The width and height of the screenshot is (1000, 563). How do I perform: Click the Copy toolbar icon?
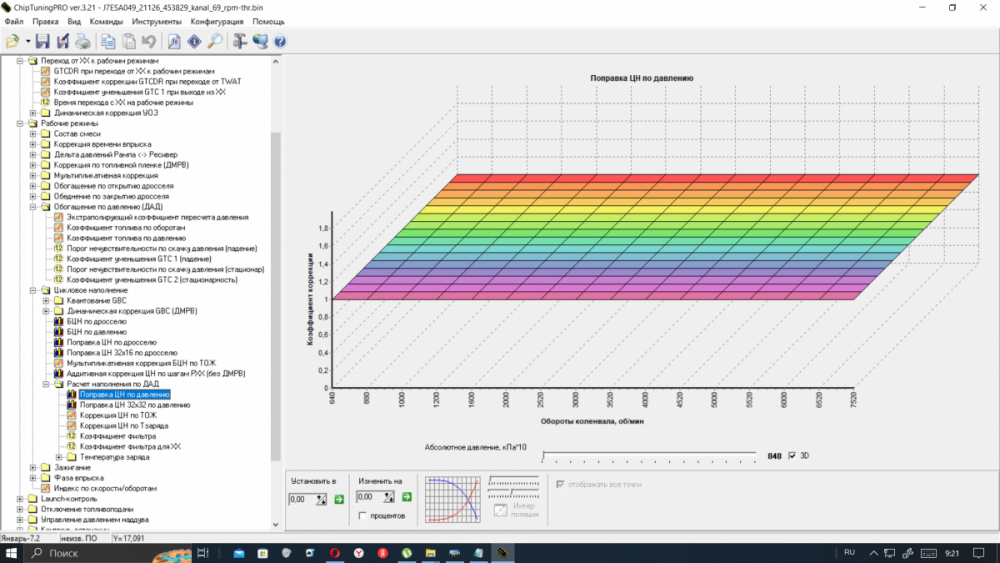tap(108, 41)
